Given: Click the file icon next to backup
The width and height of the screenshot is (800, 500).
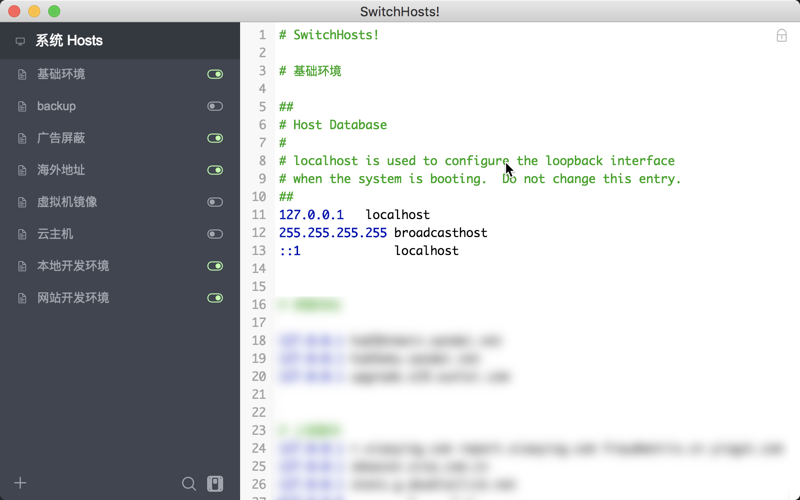Looking at the screenshot, I should pos(22,106).
